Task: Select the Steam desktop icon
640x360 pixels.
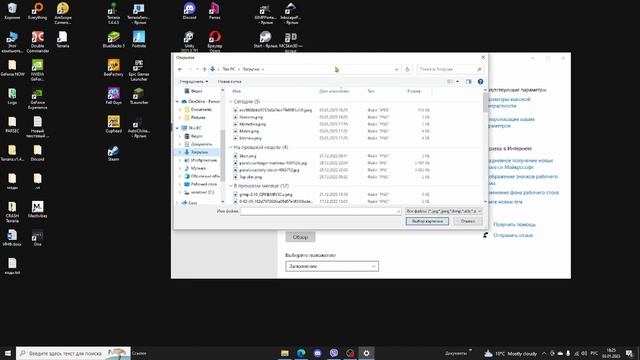Action: [113, 153]
